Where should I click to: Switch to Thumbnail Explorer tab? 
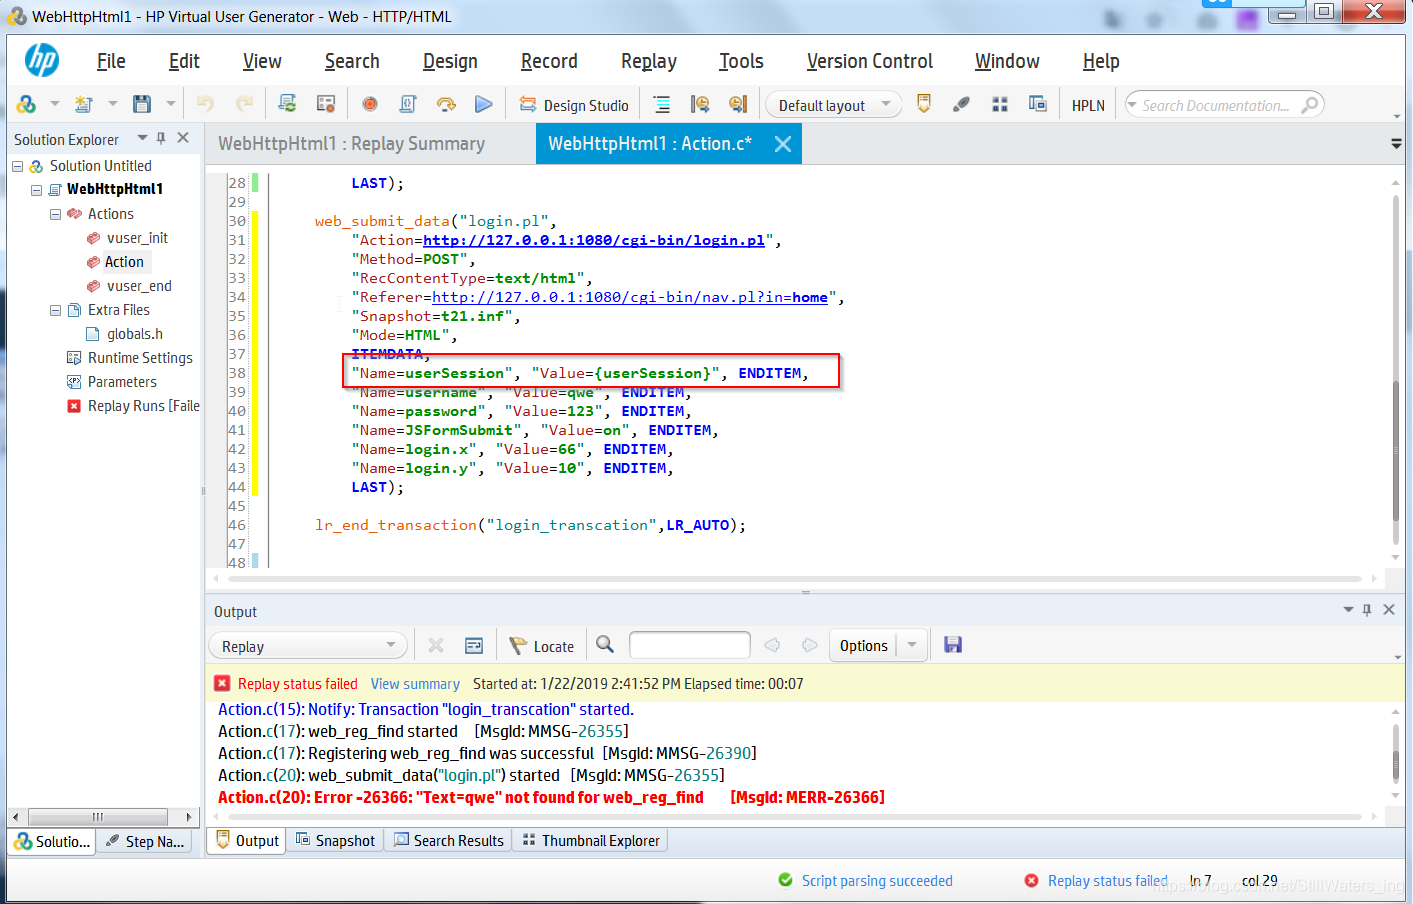click(591, 841)
